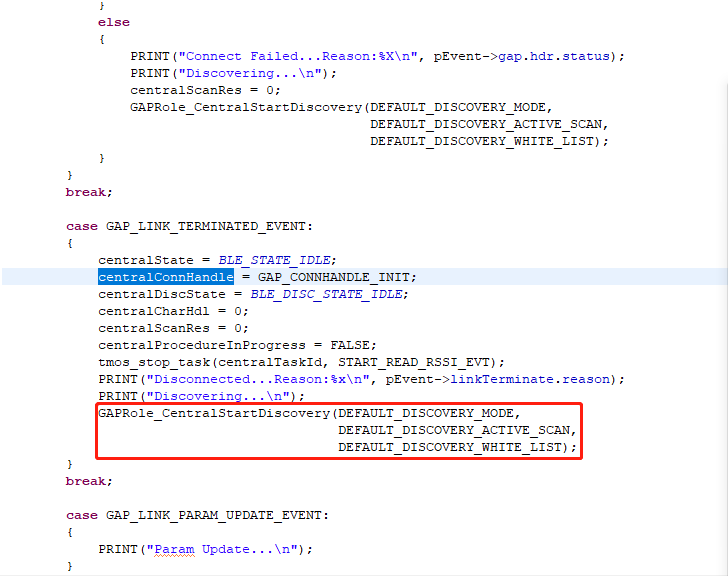Click DEFAULT_DISCOVERY_WHITE_LIST inside the red box
728x576 pixels.
(454, 447)
